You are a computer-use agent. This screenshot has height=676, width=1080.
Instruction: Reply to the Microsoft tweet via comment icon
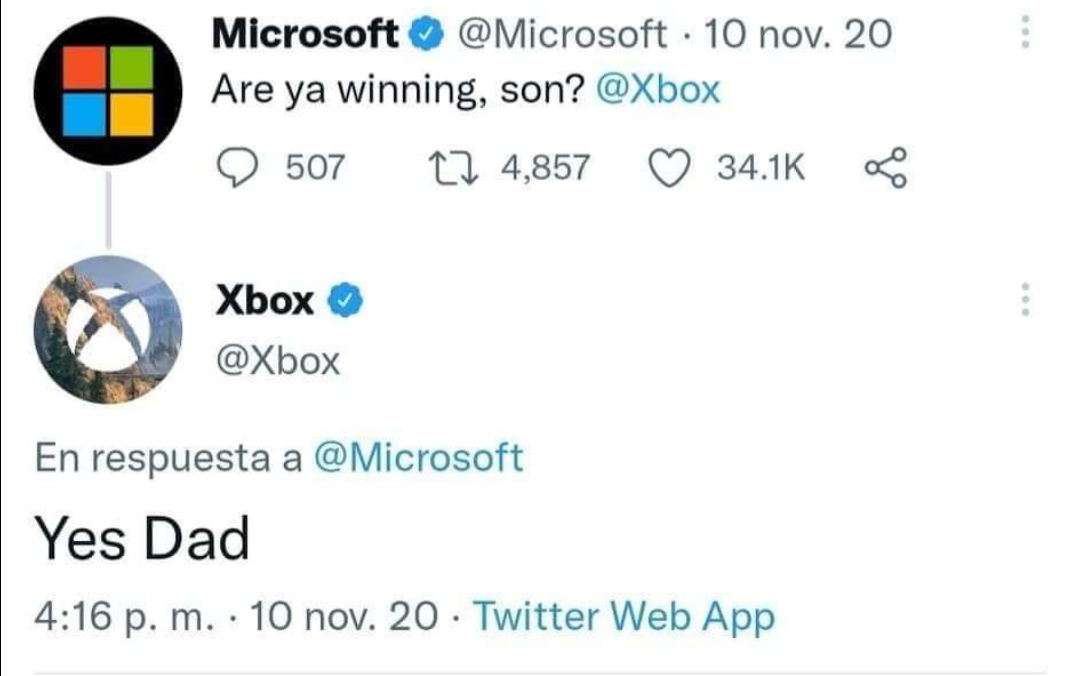pos(236,168)
